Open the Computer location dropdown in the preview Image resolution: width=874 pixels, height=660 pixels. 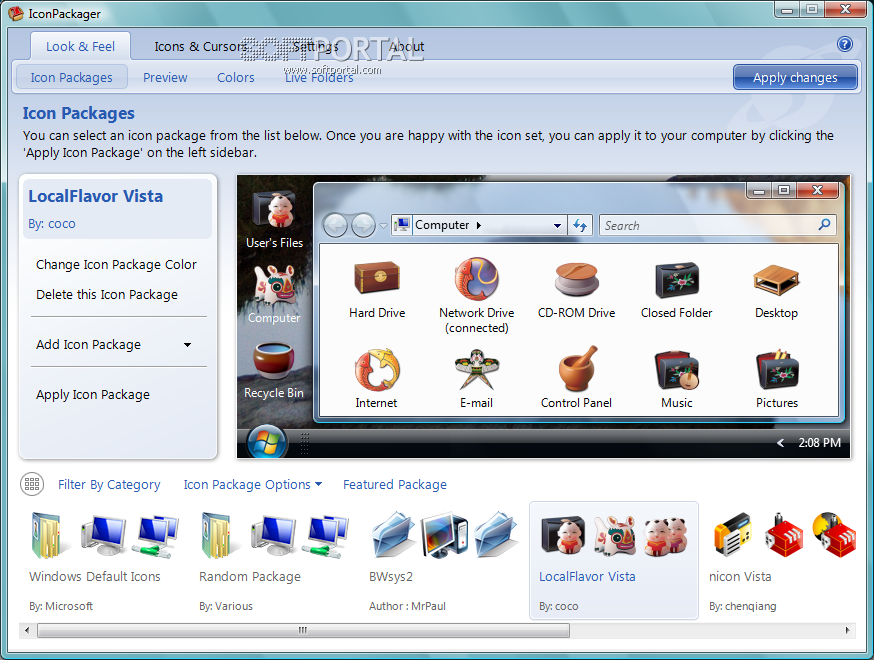(558, 225)
